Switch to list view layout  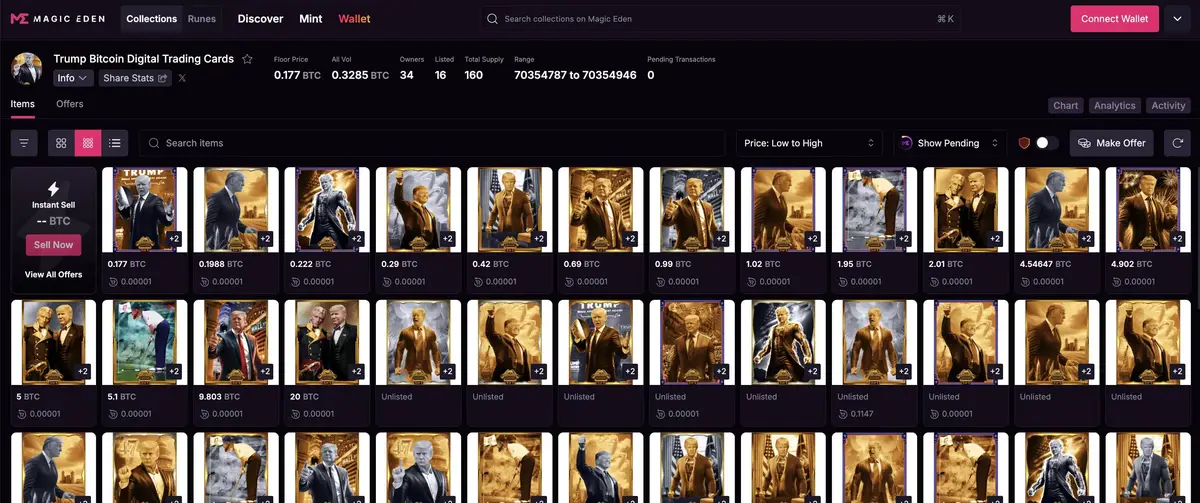click(115, 143)
